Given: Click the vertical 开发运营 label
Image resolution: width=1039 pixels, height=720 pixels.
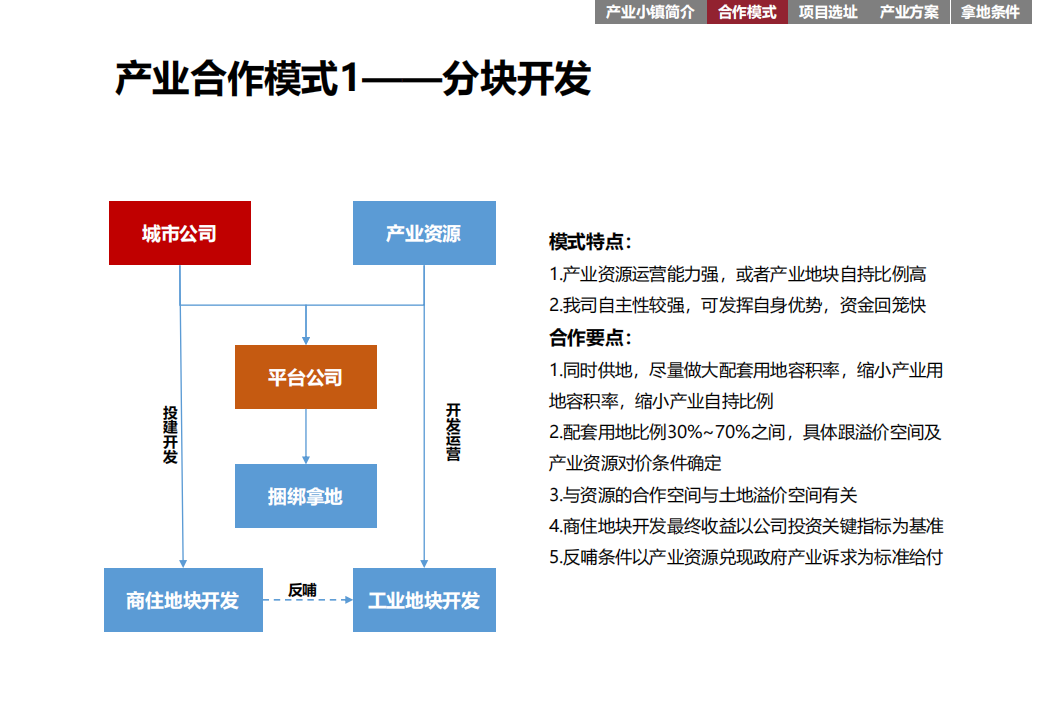Looking at the screenshot, I should coord(453,432).
